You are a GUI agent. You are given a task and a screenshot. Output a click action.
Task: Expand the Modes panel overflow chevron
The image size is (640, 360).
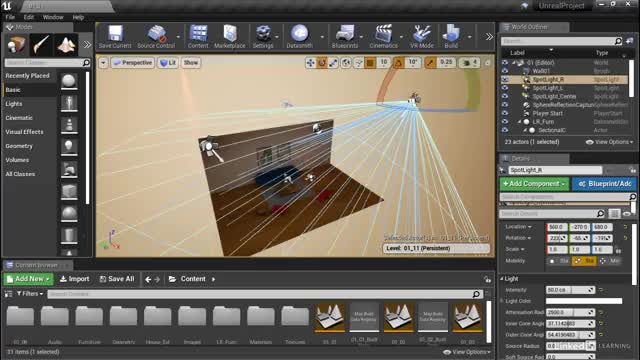tap(87, 44)
